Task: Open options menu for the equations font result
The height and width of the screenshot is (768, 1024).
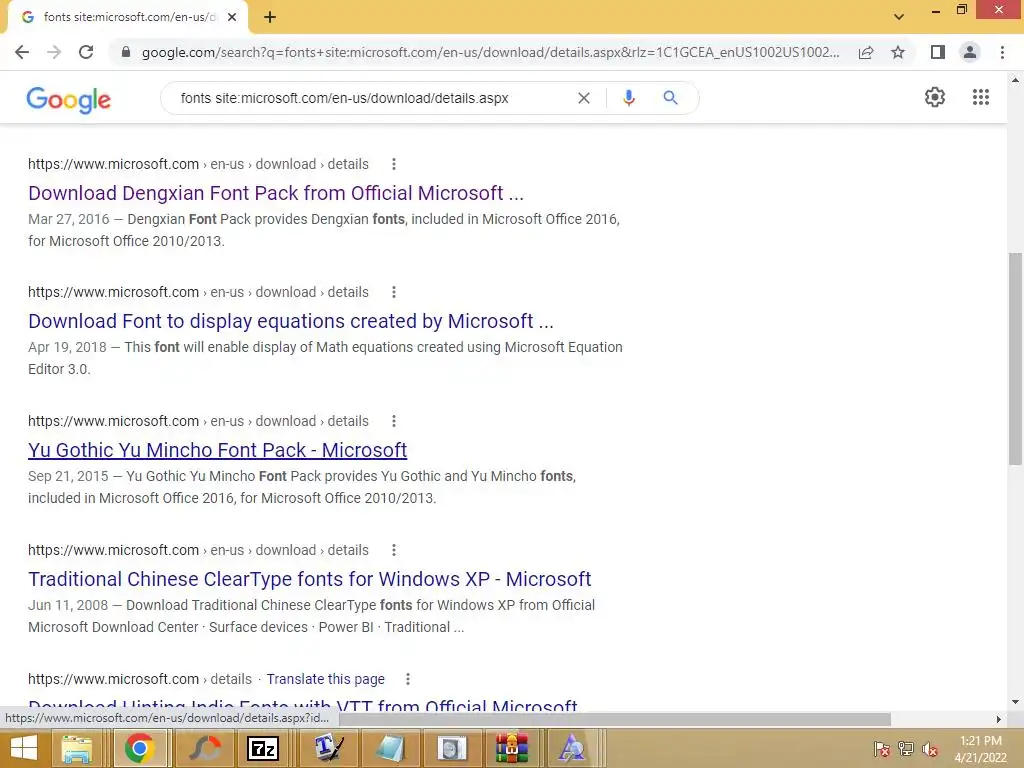Action: click(x=394, y=292)
